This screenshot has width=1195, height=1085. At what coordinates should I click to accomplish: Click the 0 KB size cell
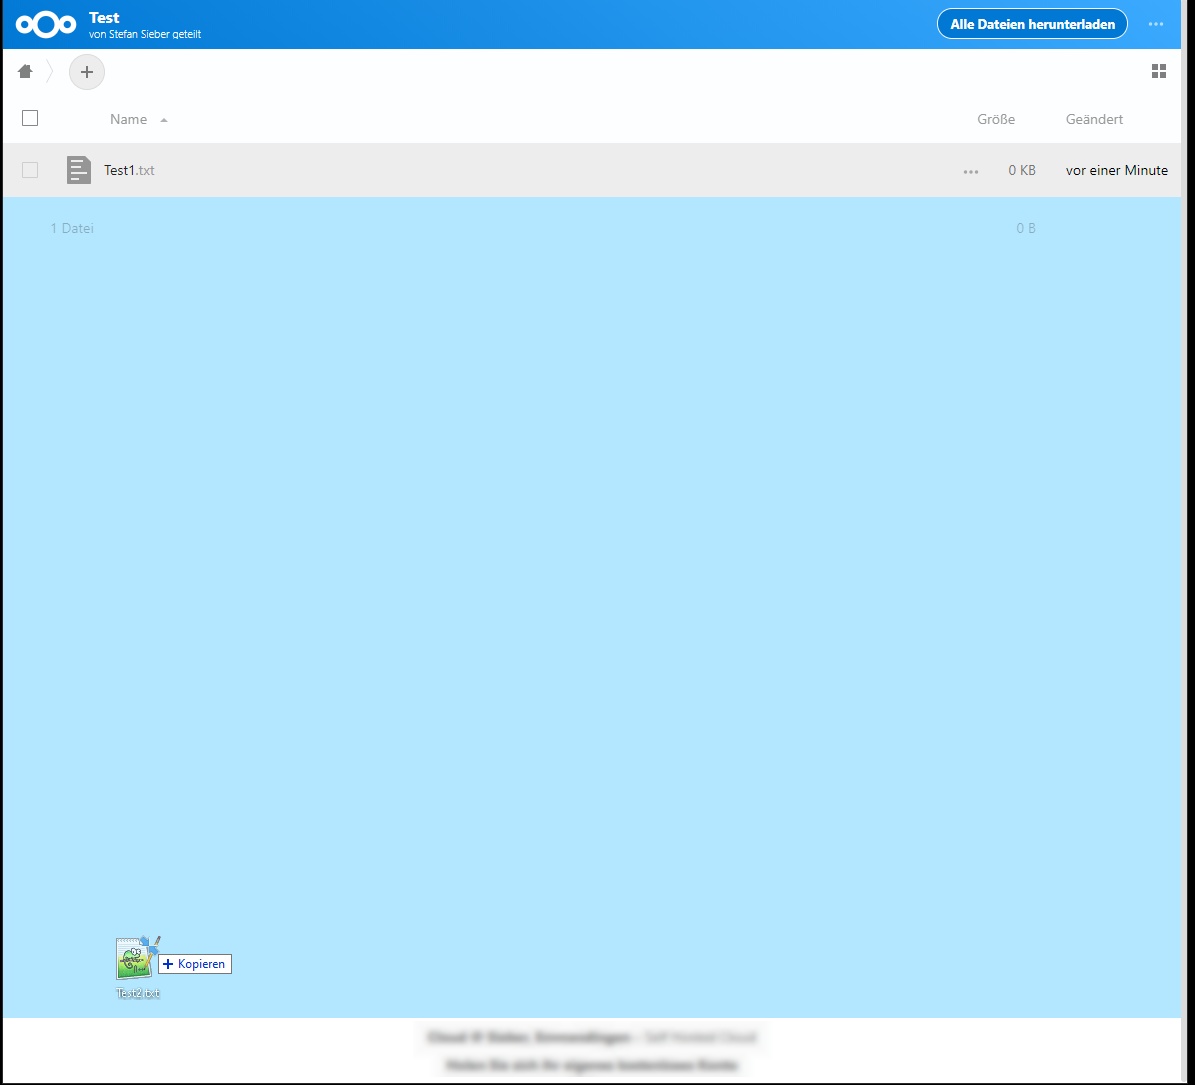coord(1022,170)
